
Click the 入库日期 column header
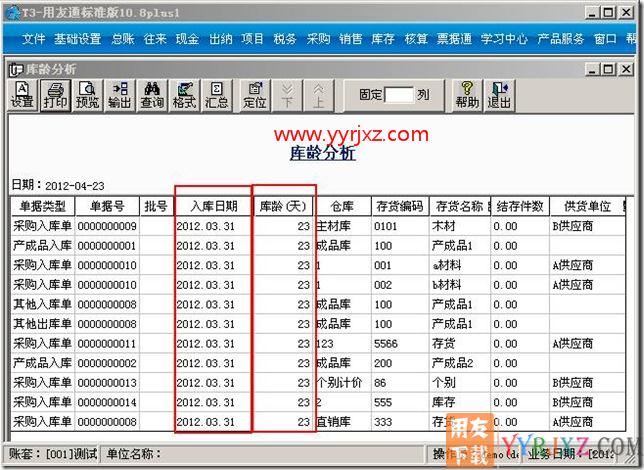point(214,206)
